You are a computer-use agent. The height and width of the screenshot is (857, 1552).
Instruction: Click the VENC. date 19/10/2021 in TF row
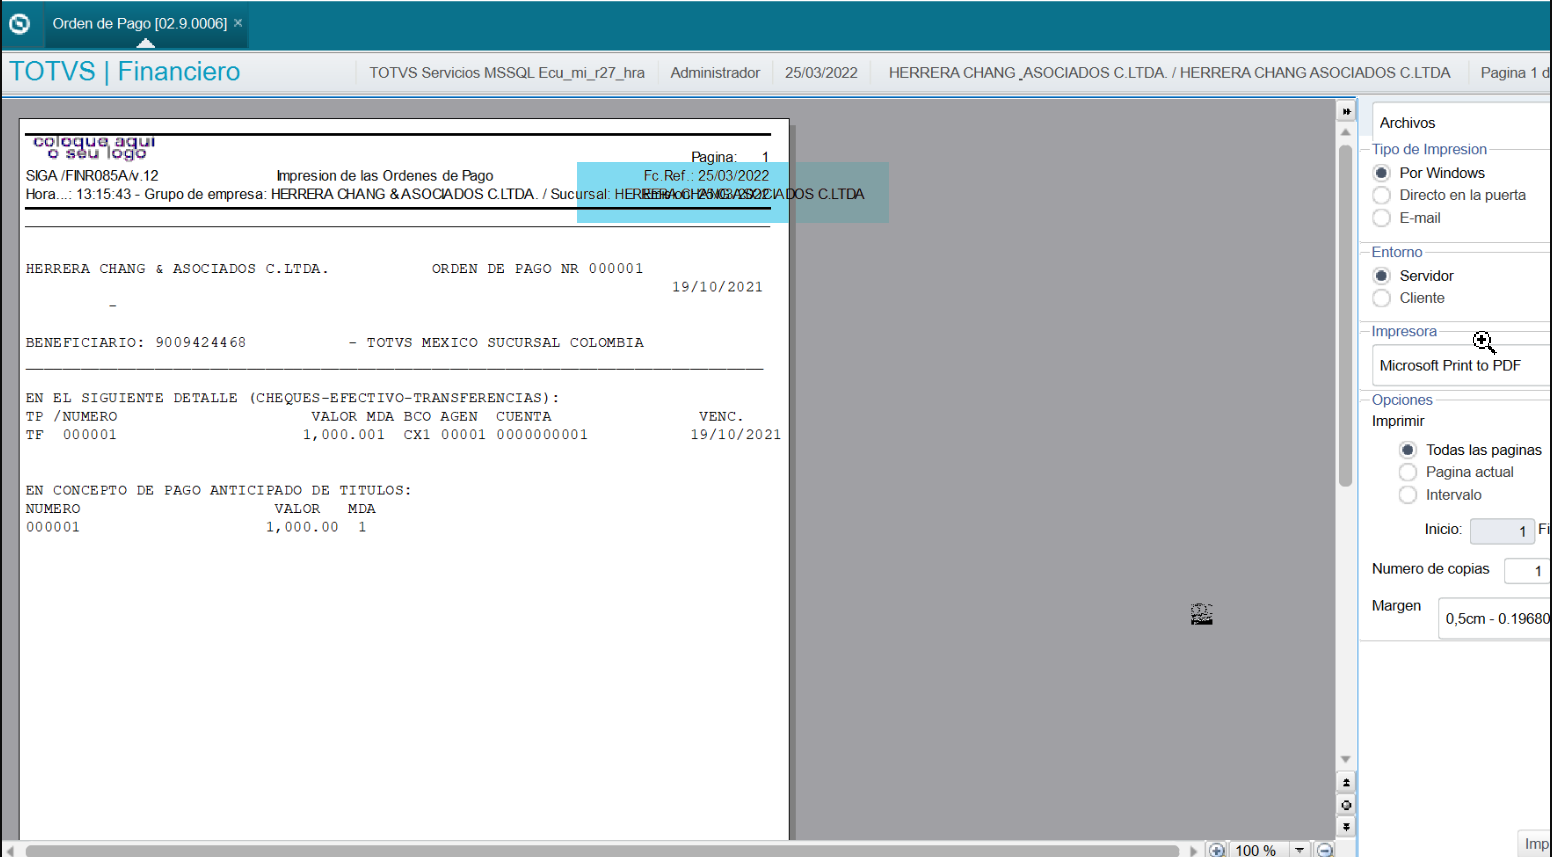tap(735, 435)
